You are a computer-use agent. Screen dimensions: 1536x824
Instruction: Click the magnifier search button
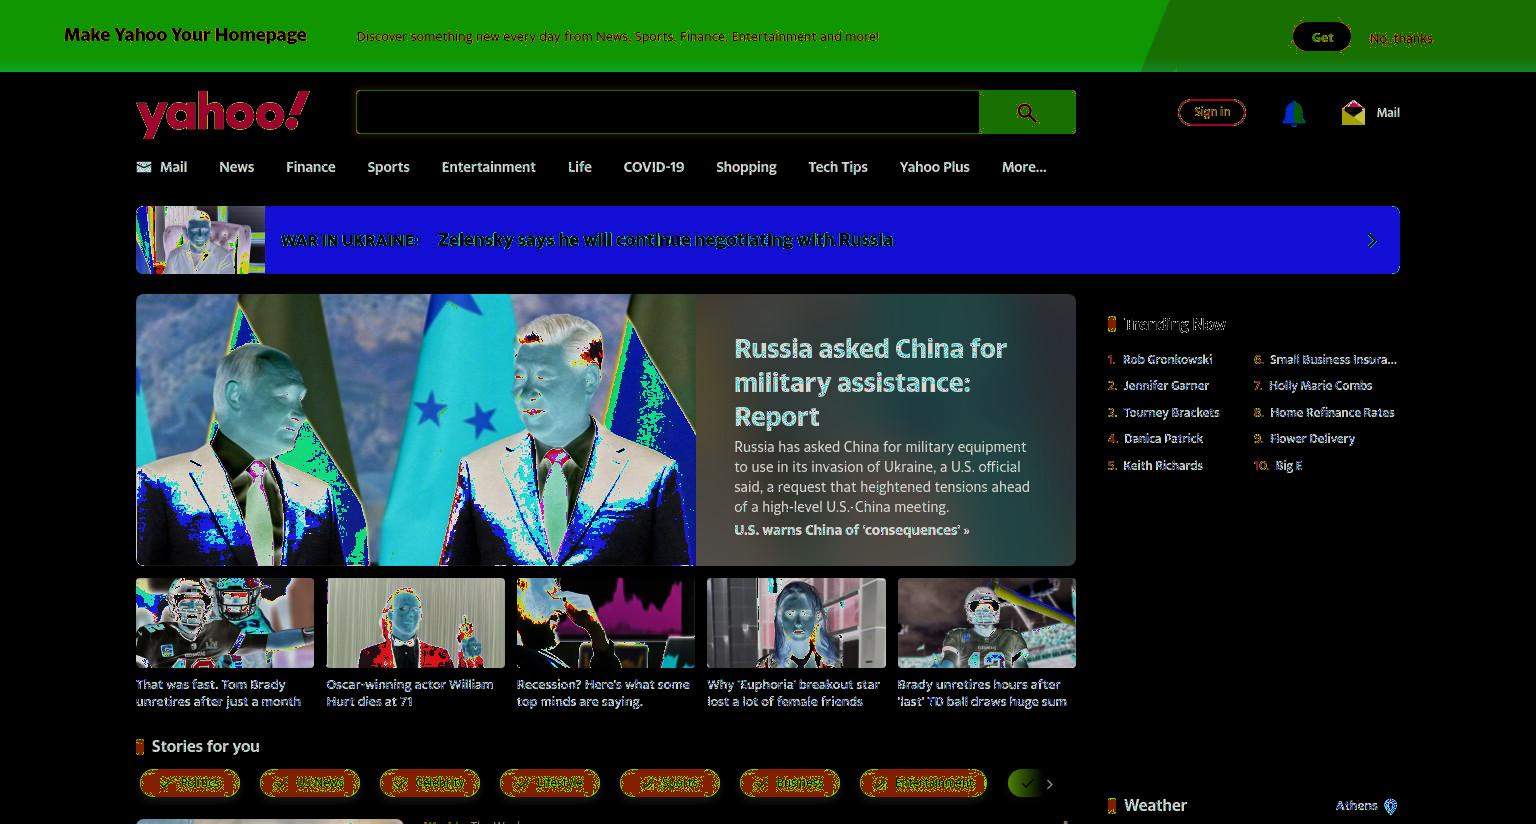click(1027, 112)
